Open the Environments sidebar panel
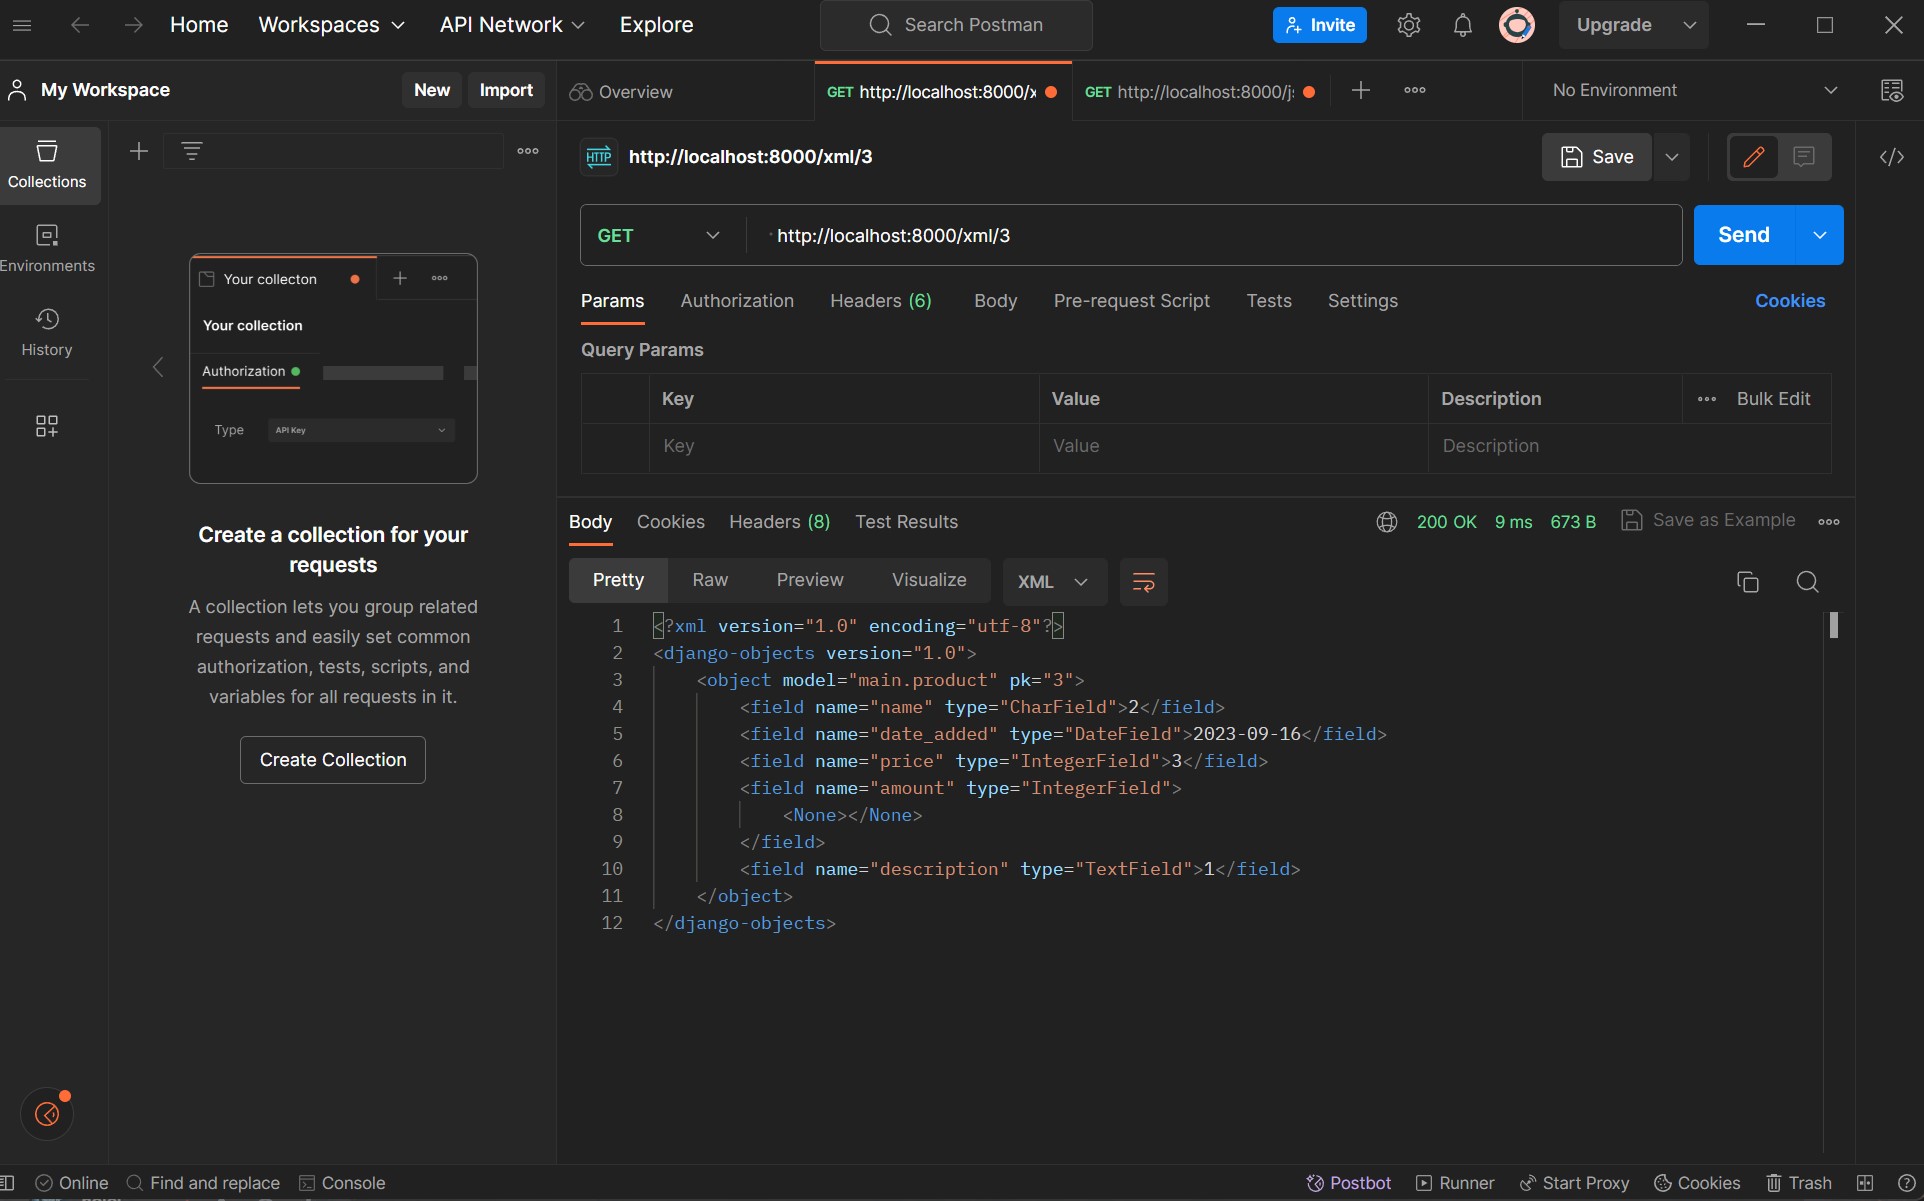This screenshot has width=1924, height=1201. (x=47, y=247)
